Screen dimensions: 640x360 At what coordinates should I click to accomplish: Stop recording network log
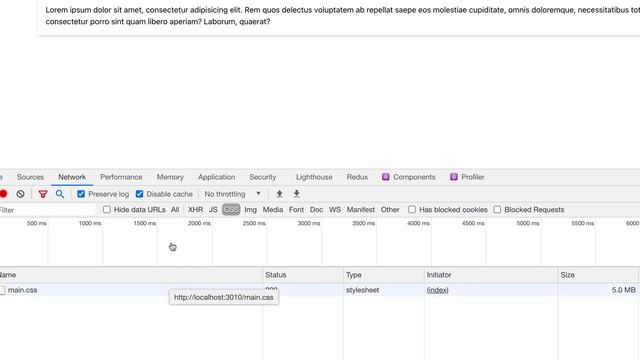pos(3,194)
